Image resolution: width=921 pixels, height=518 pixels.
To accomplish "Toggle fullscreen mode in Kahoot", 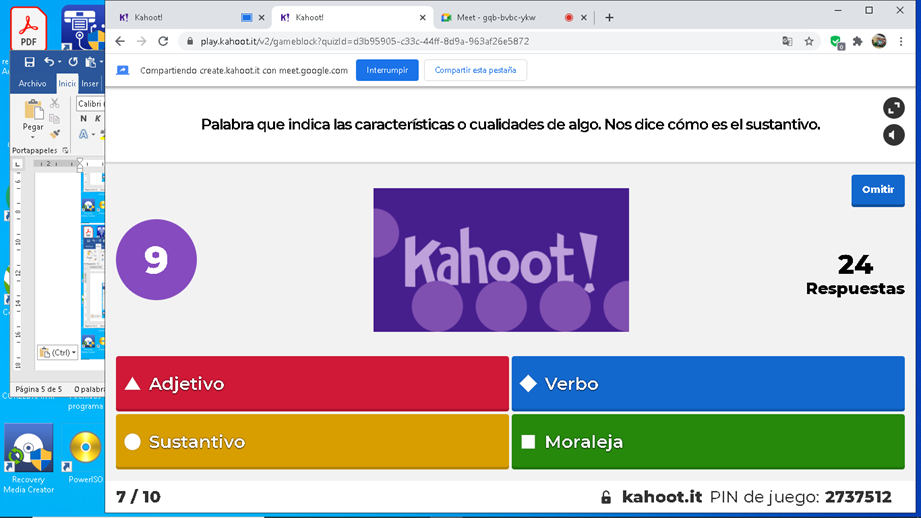I will [x=893, y=107].
